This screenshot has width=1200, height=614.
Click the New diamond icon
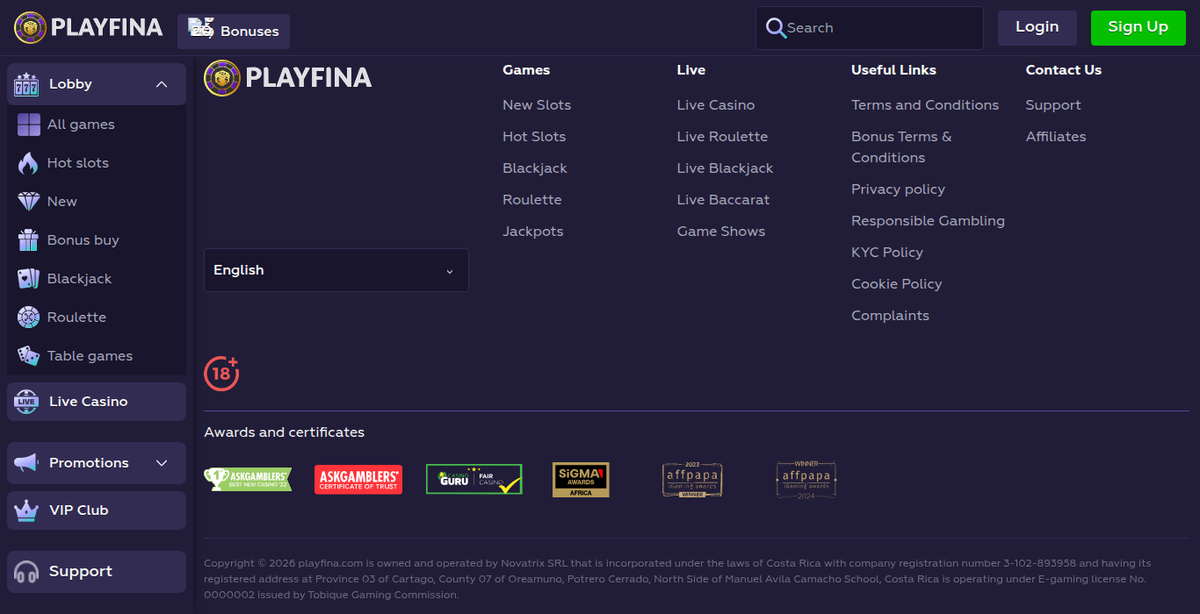point(29,202)
